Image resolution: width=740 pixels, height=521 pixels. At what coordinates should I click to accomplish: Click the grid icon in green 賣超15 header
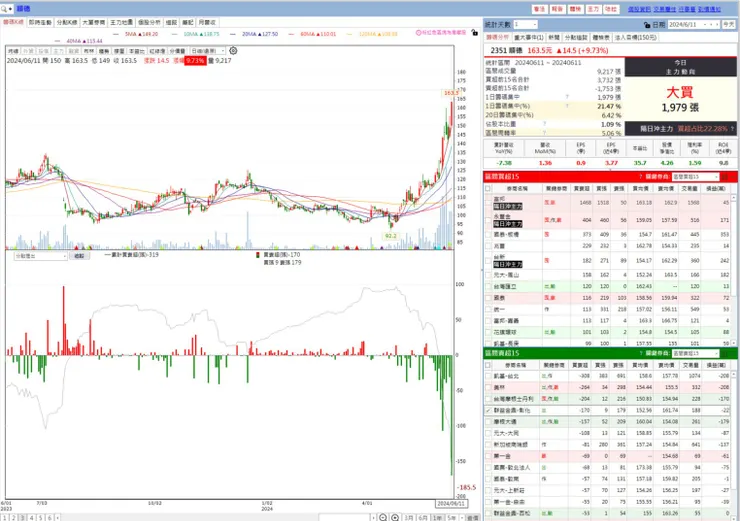(725, 353)
